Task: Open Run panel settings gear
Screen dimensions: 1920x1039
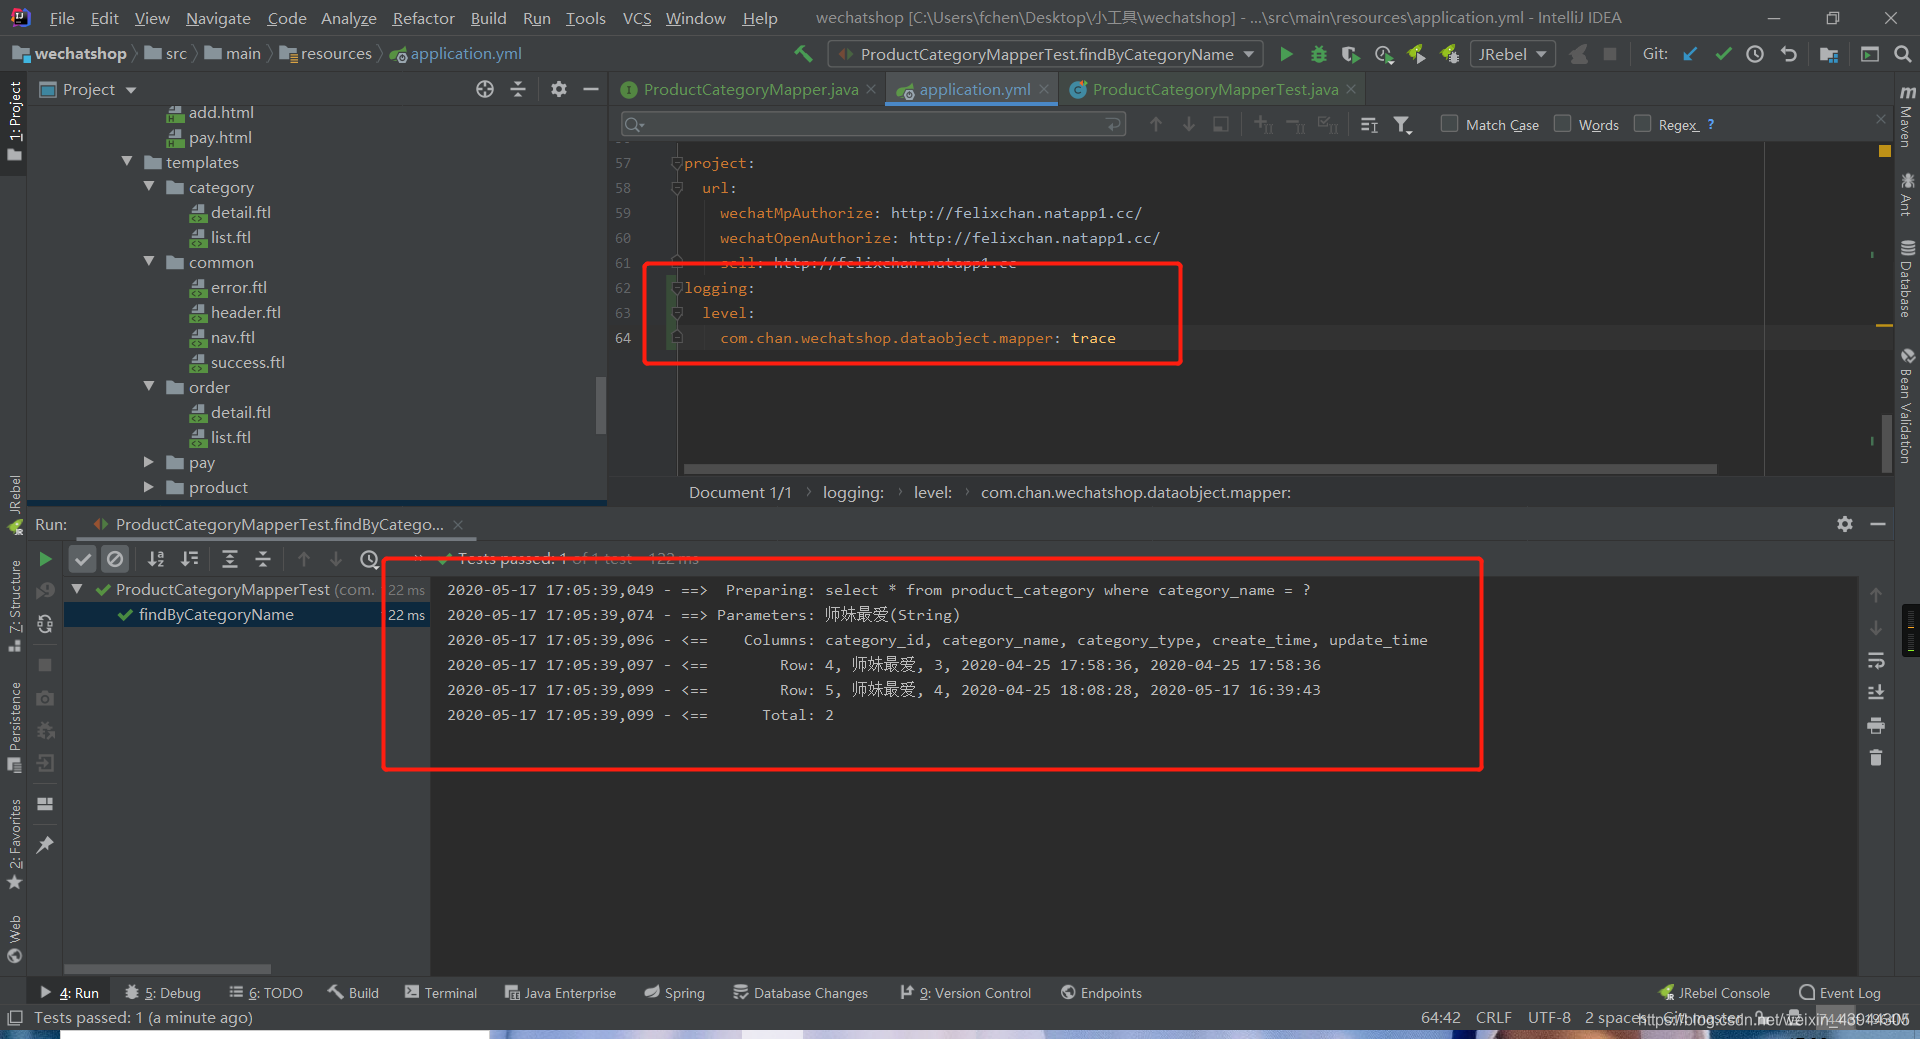Action: (1845, 524)
